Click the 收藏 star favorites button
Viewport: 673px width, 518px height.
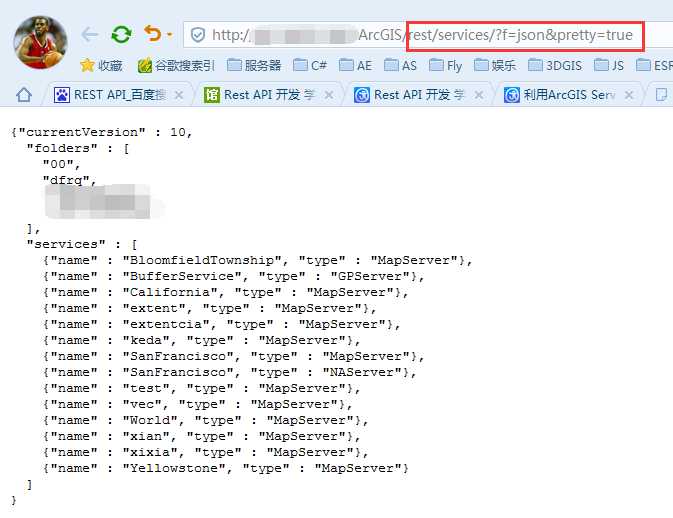[101, 66]
